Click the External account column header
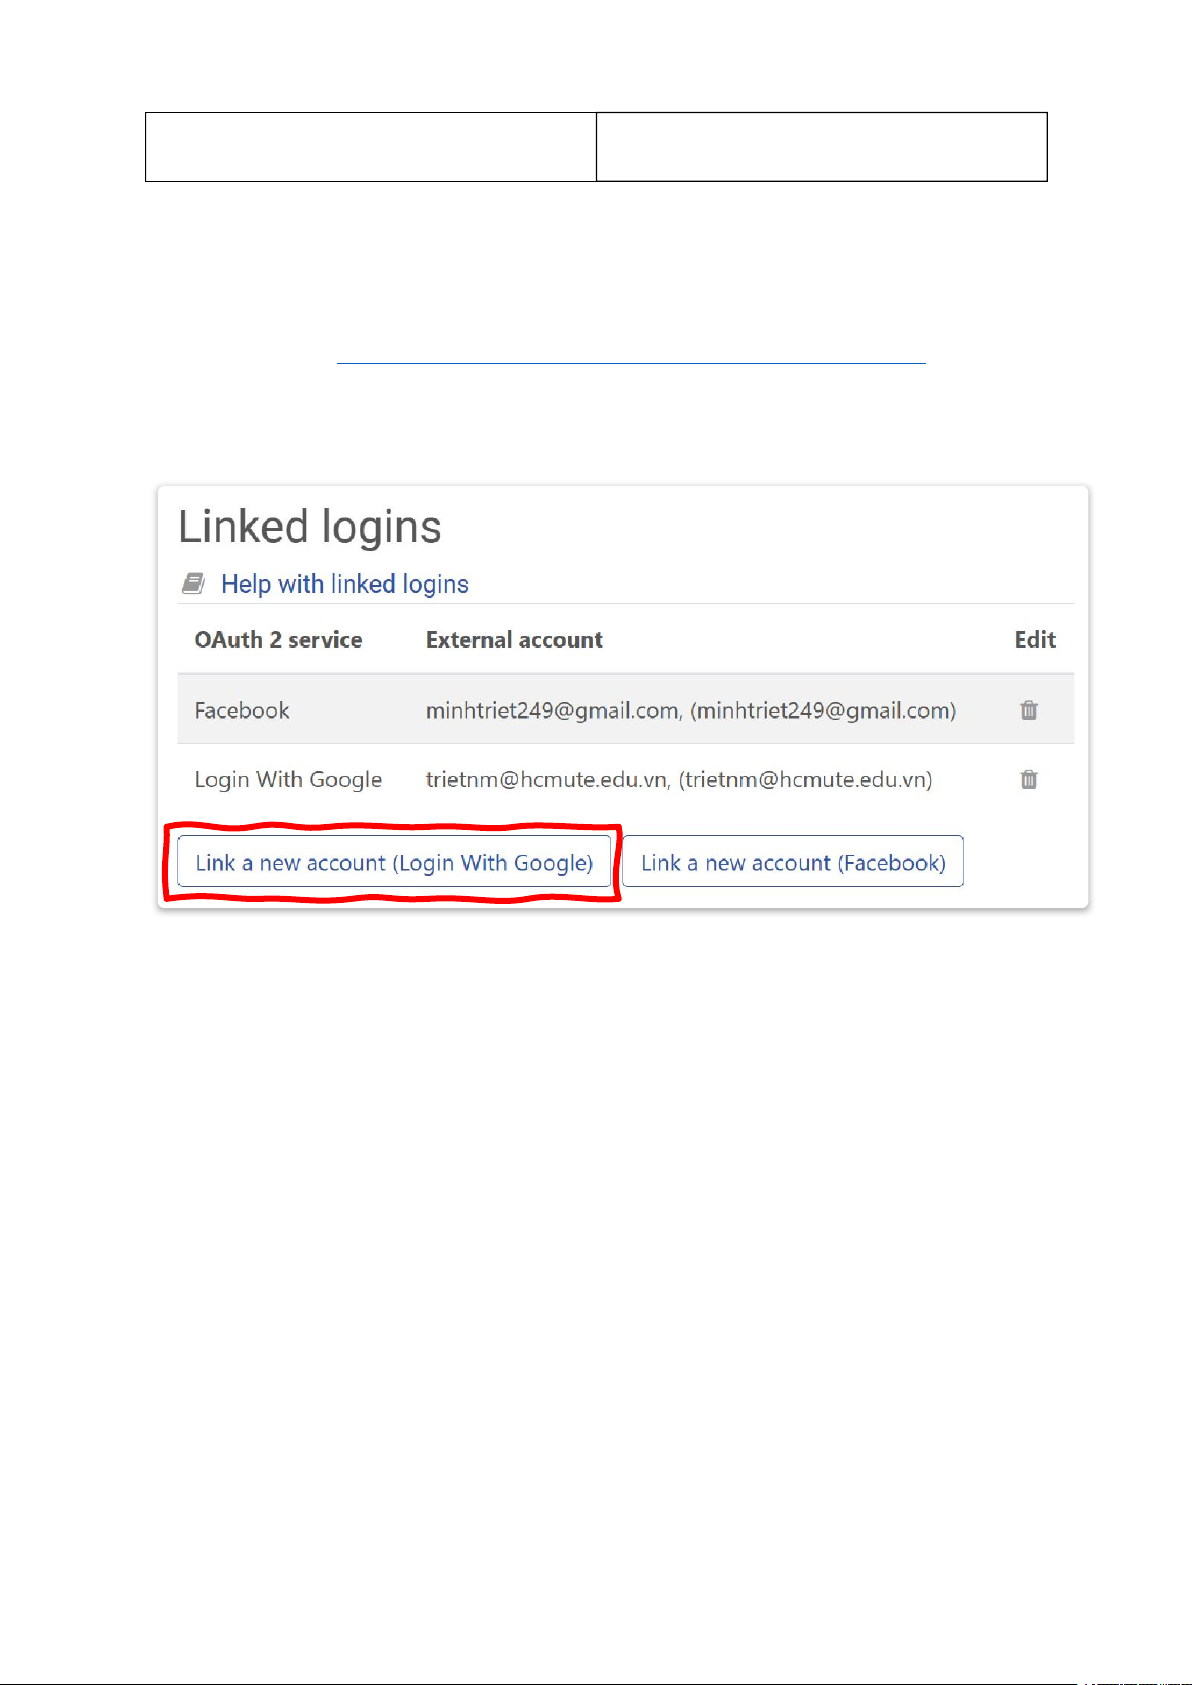The width and height of the screenshot is (1192, 1685). [514, 640]
